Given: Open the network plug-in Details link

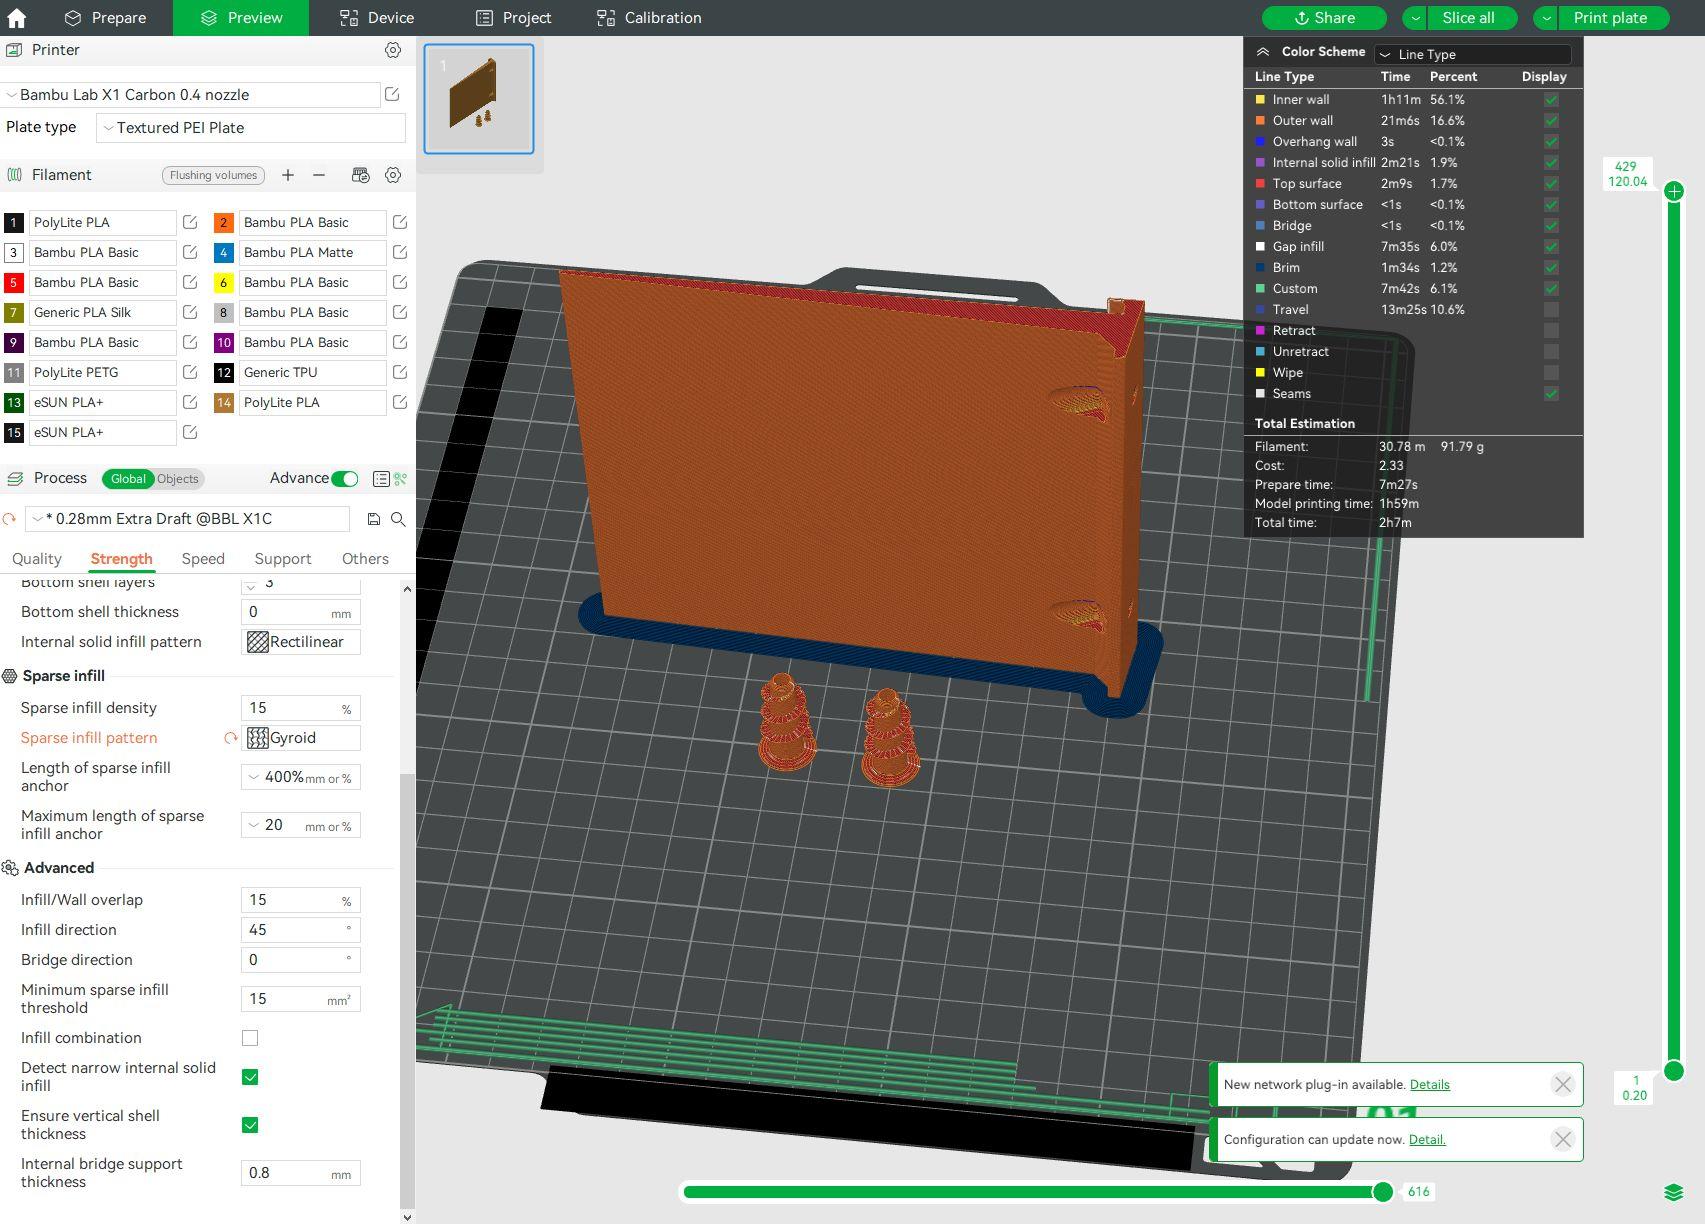Looking at the screenshot, I should 1429,1084.
